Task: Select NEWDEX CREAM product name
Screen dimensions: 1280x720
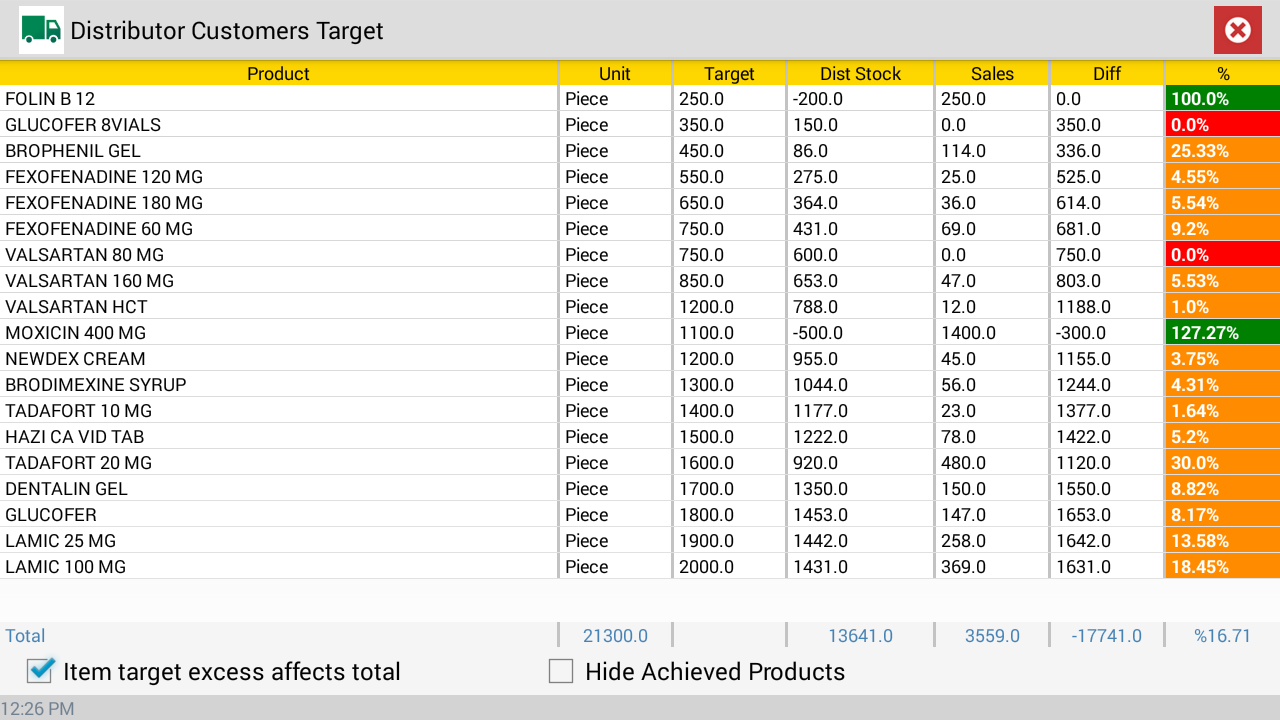Action: click(x=75, y=358)
